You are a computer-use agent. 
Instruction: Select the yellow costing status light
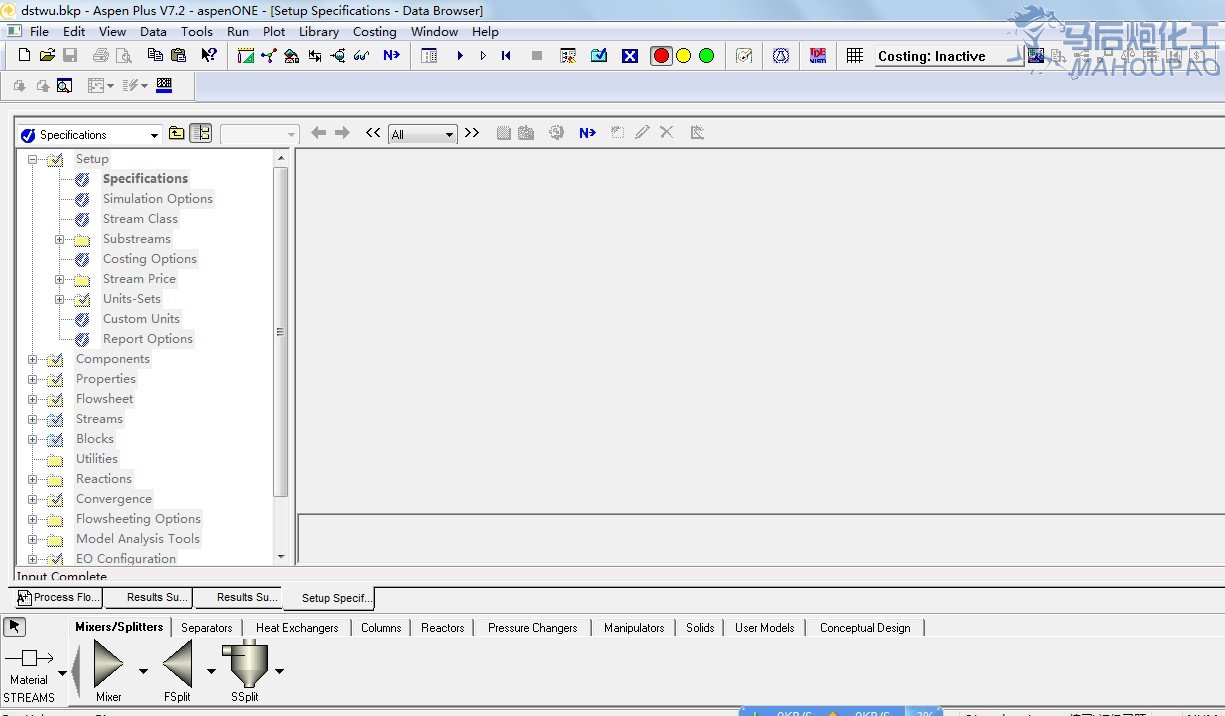pos(684,56)
